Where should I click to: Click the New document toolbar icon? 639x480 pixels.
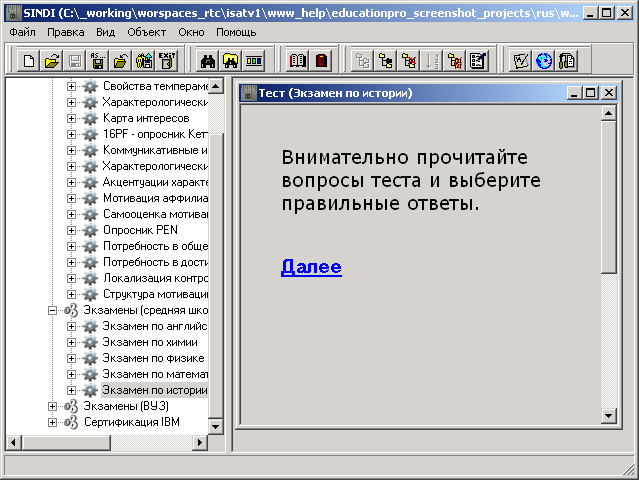pyautogui.click(x=29, y=61)
